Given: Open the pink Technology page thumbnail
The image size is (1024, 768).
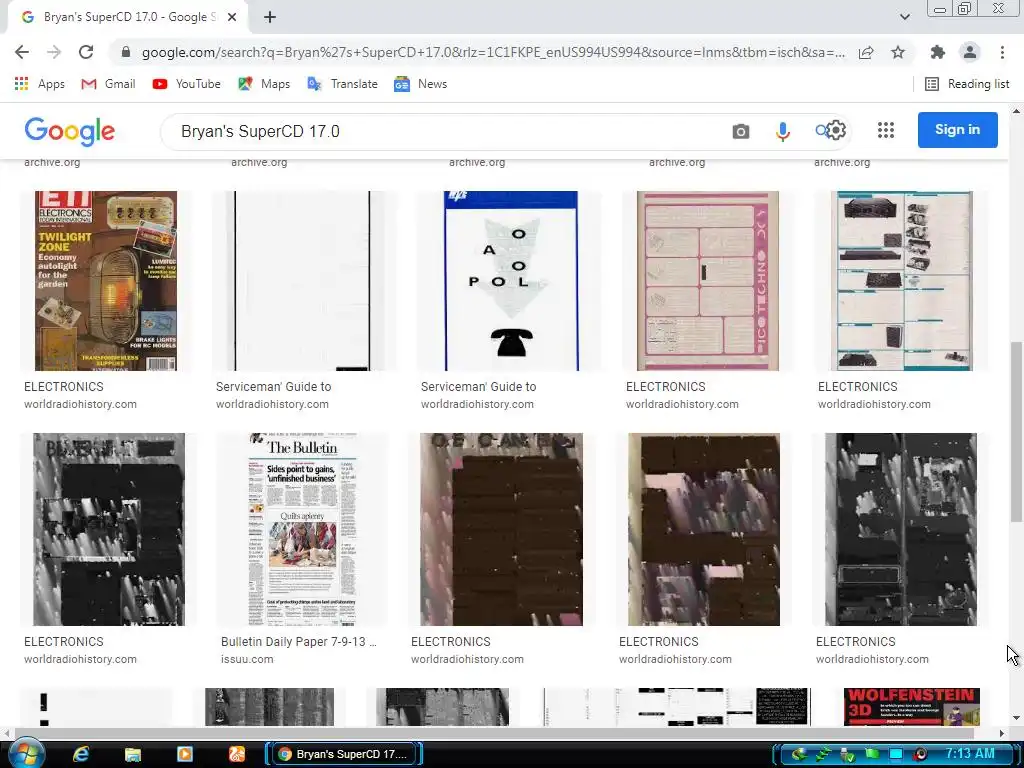Looking at the screenshot, I should 708,281.
